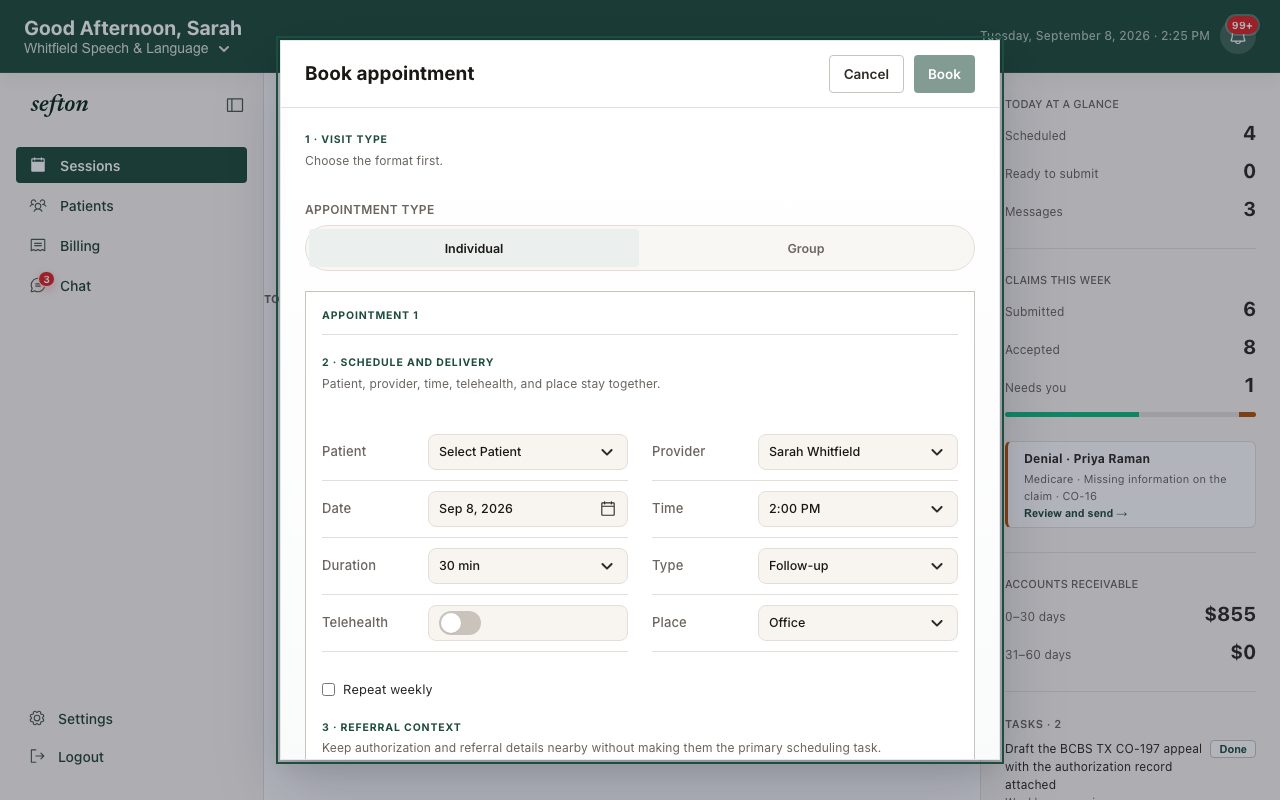Open the Type dropdown showing Follow-up

tap(858, 566)
